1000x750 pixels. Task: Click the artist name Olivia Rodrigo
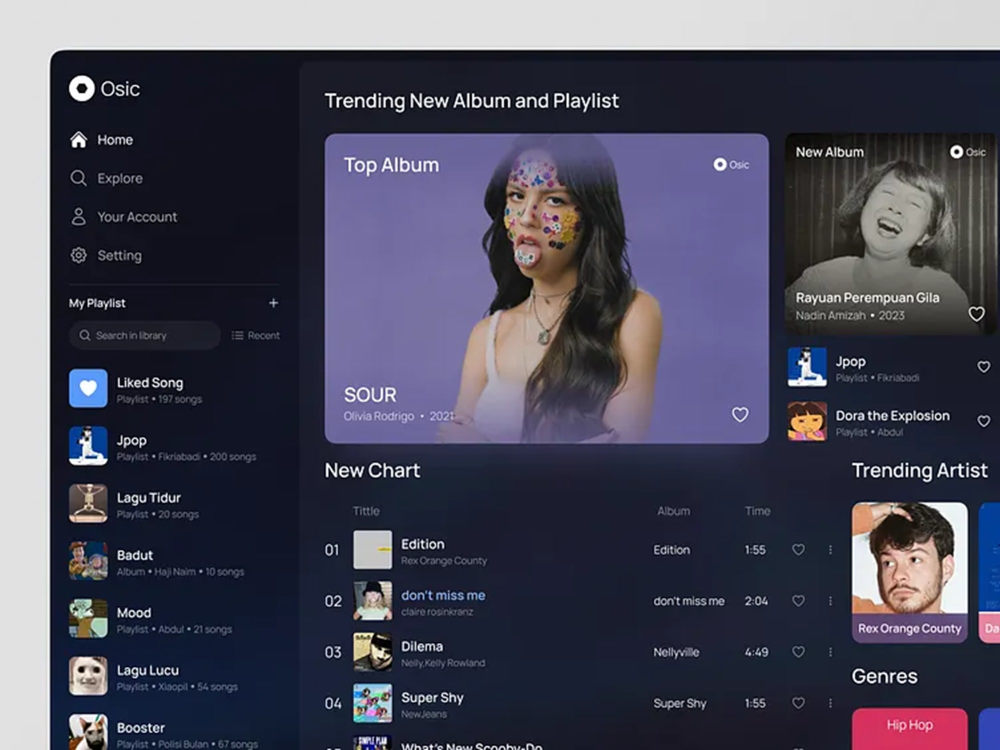tap(379, 416)
